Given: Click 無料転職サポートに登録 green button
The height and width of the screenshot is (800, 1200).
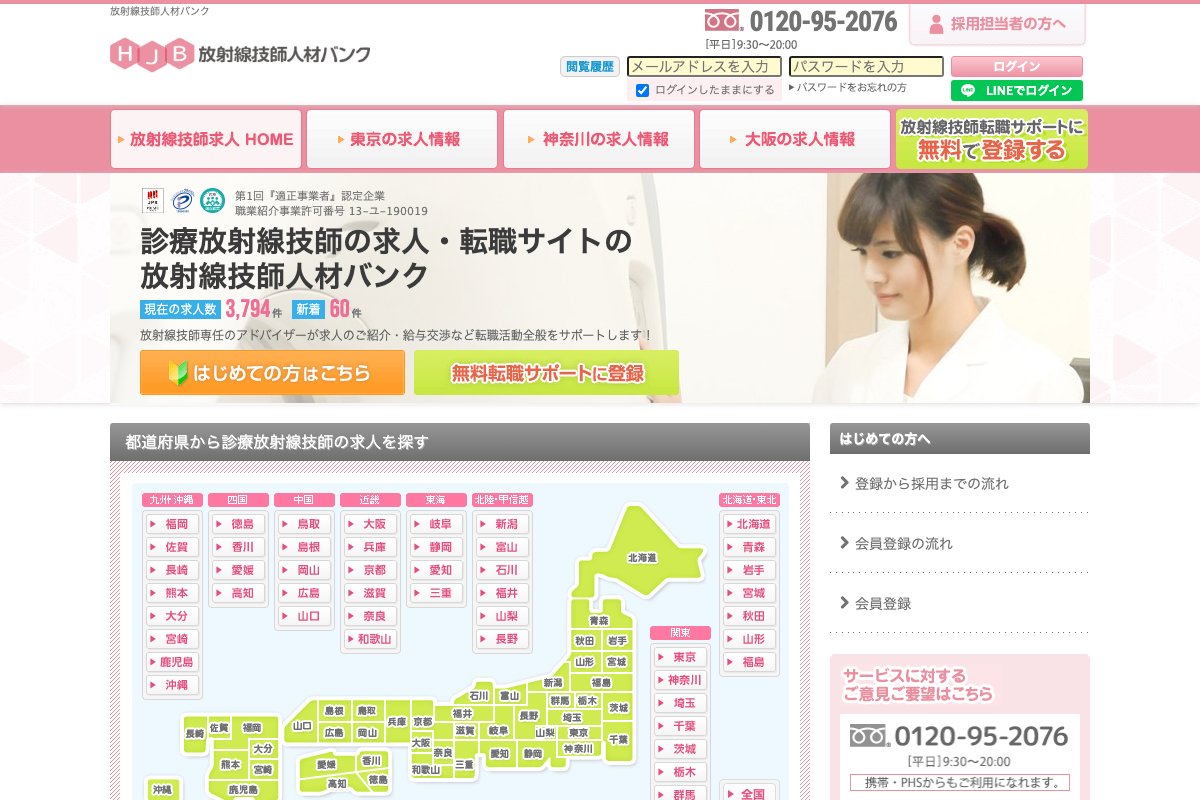Looking at the screenshot, I should pos(546,373).
